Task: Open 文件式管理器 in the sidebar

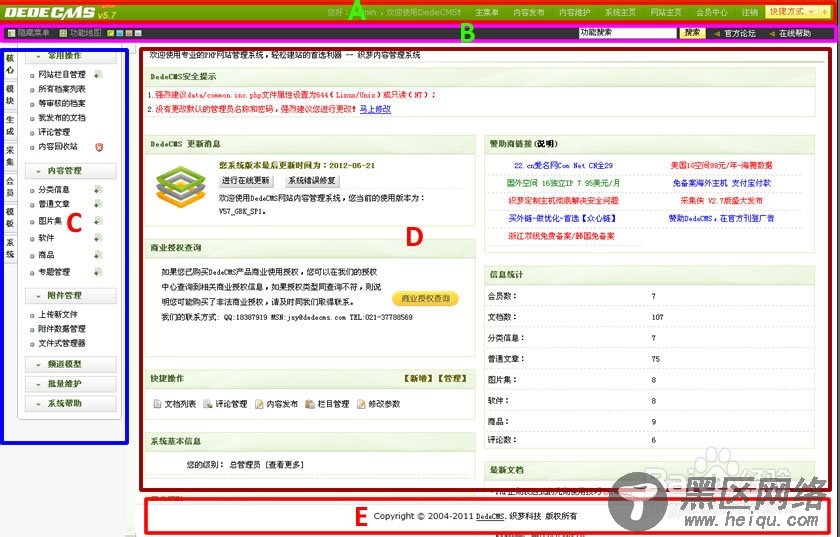Action: (x=62, y=344)
